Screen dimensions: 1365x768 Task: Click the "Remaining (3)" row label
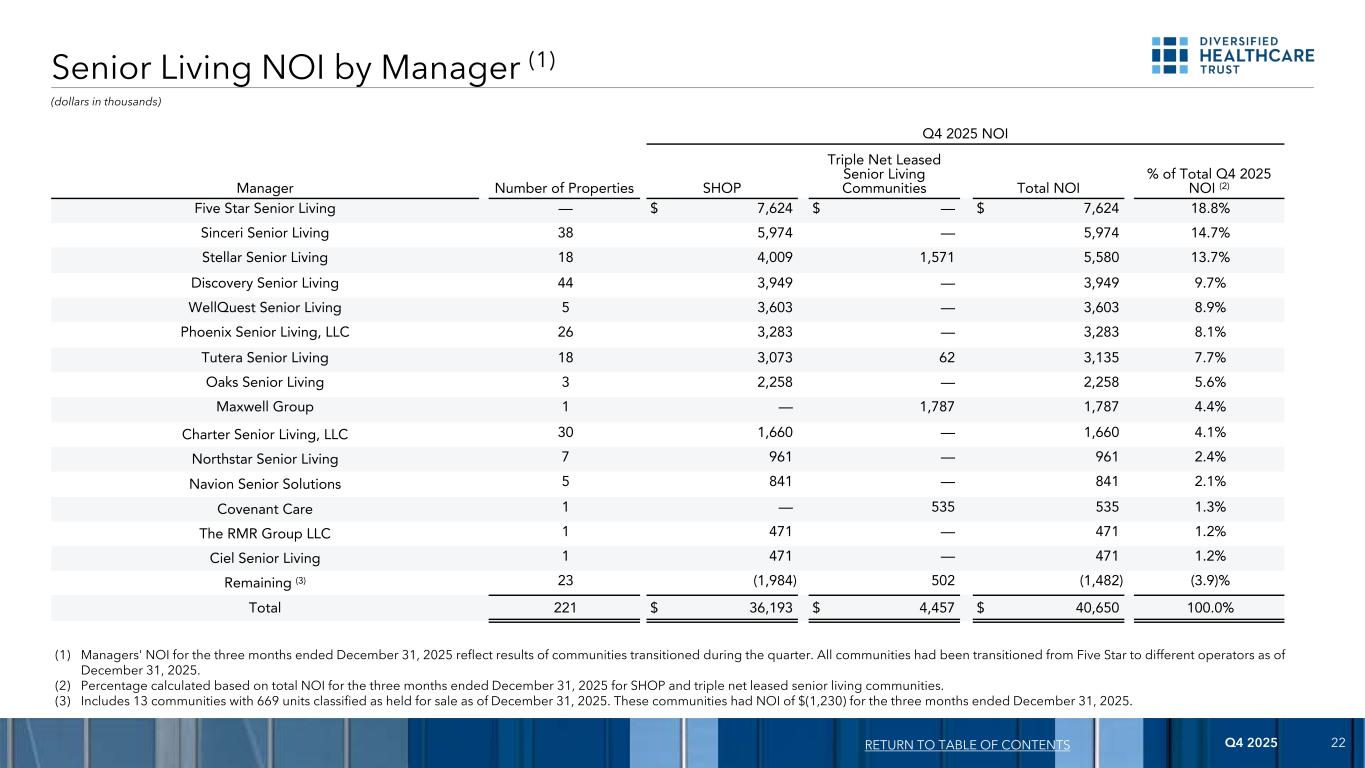click(x=265, y=583)
